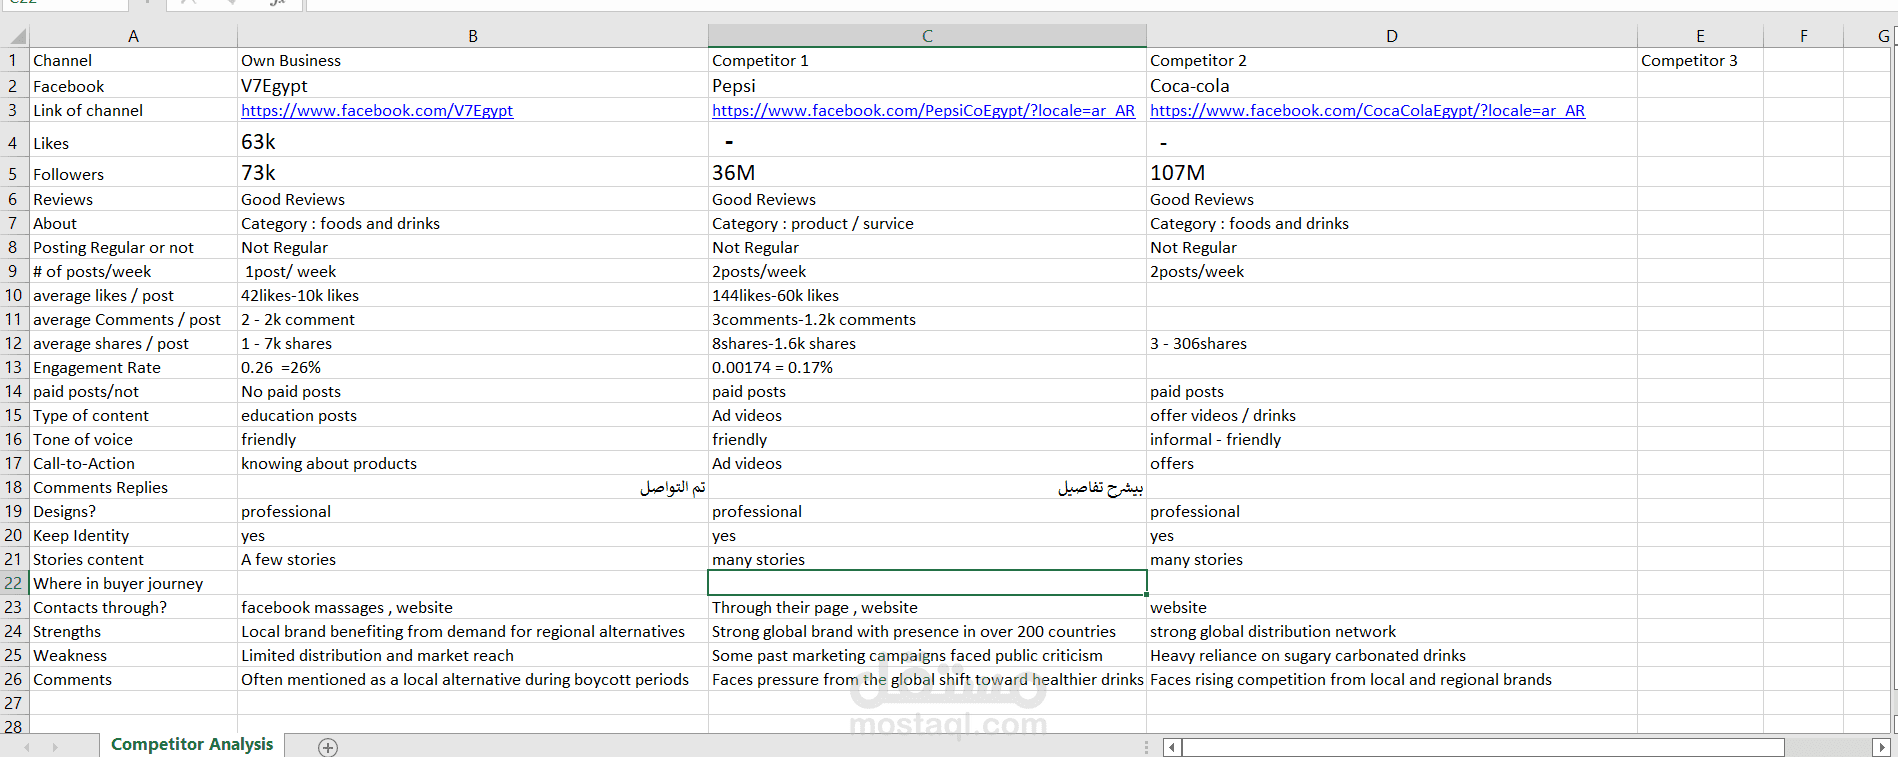
Task: Select label cell 'Call-to-Action'
Action: (133, 464)
